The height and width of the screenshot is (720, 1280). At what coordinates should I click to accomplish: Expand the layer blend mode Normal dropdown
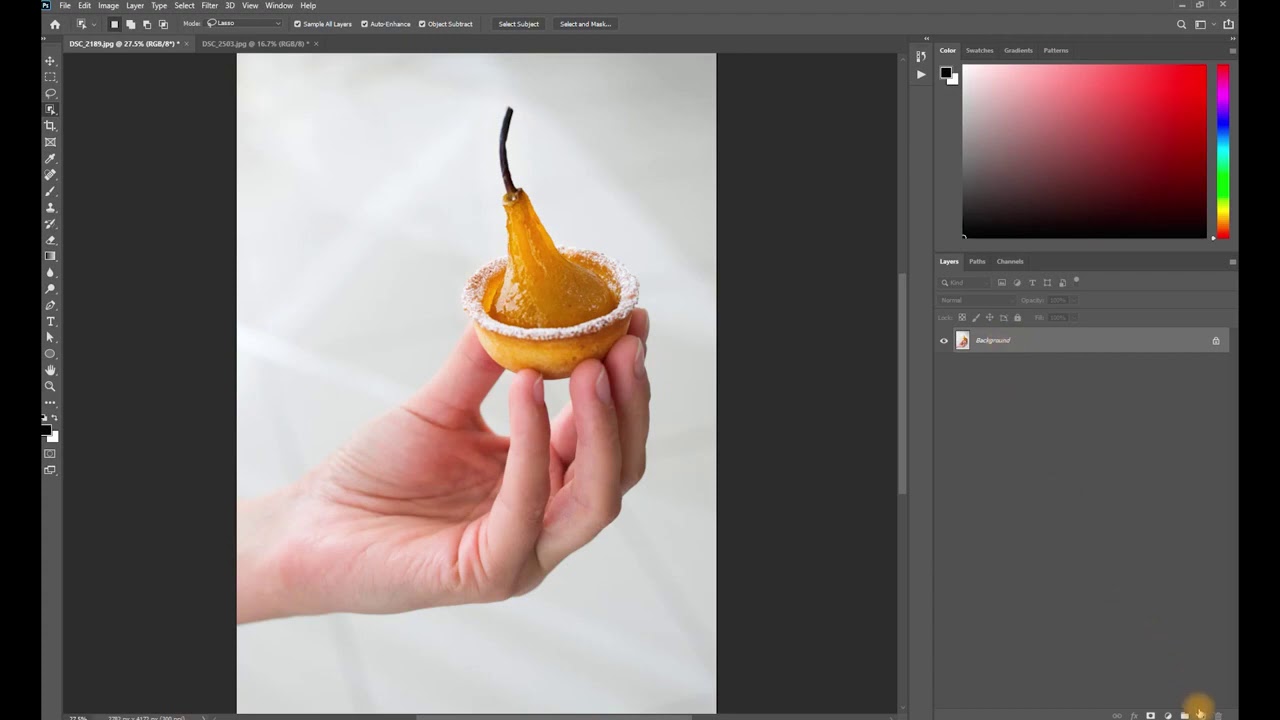pyautogui.click(x=976, y=300)
